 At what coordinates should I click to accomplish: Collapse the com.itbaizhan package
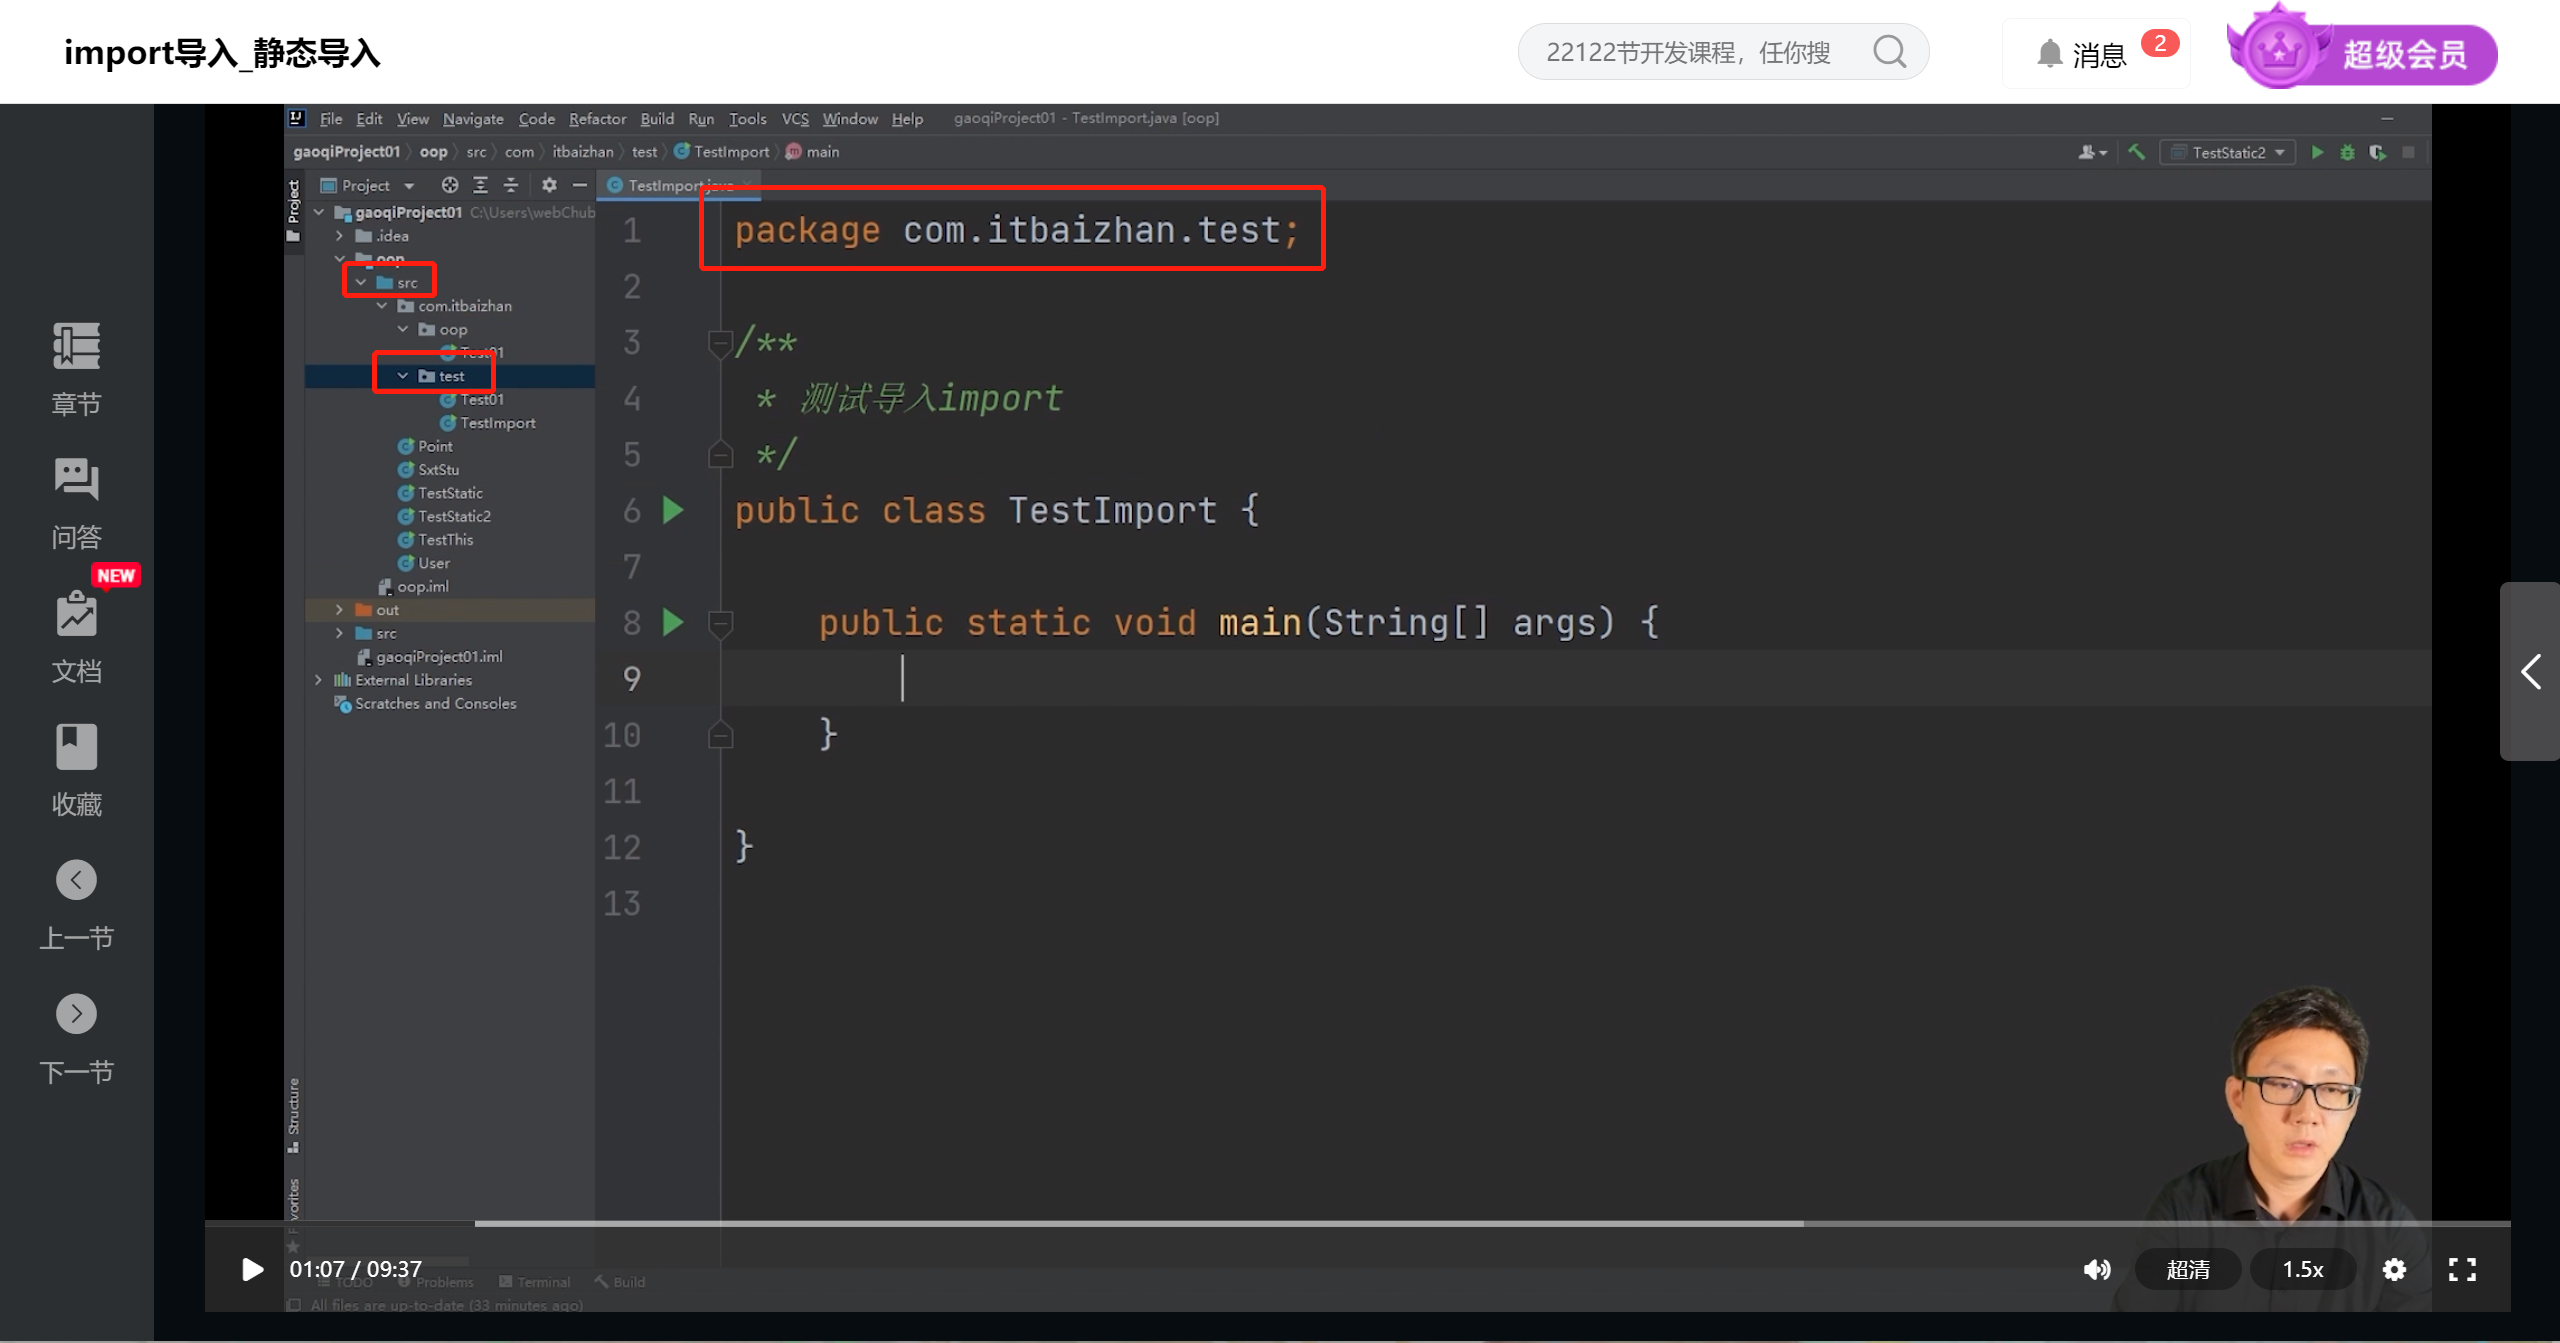(382, 306)
